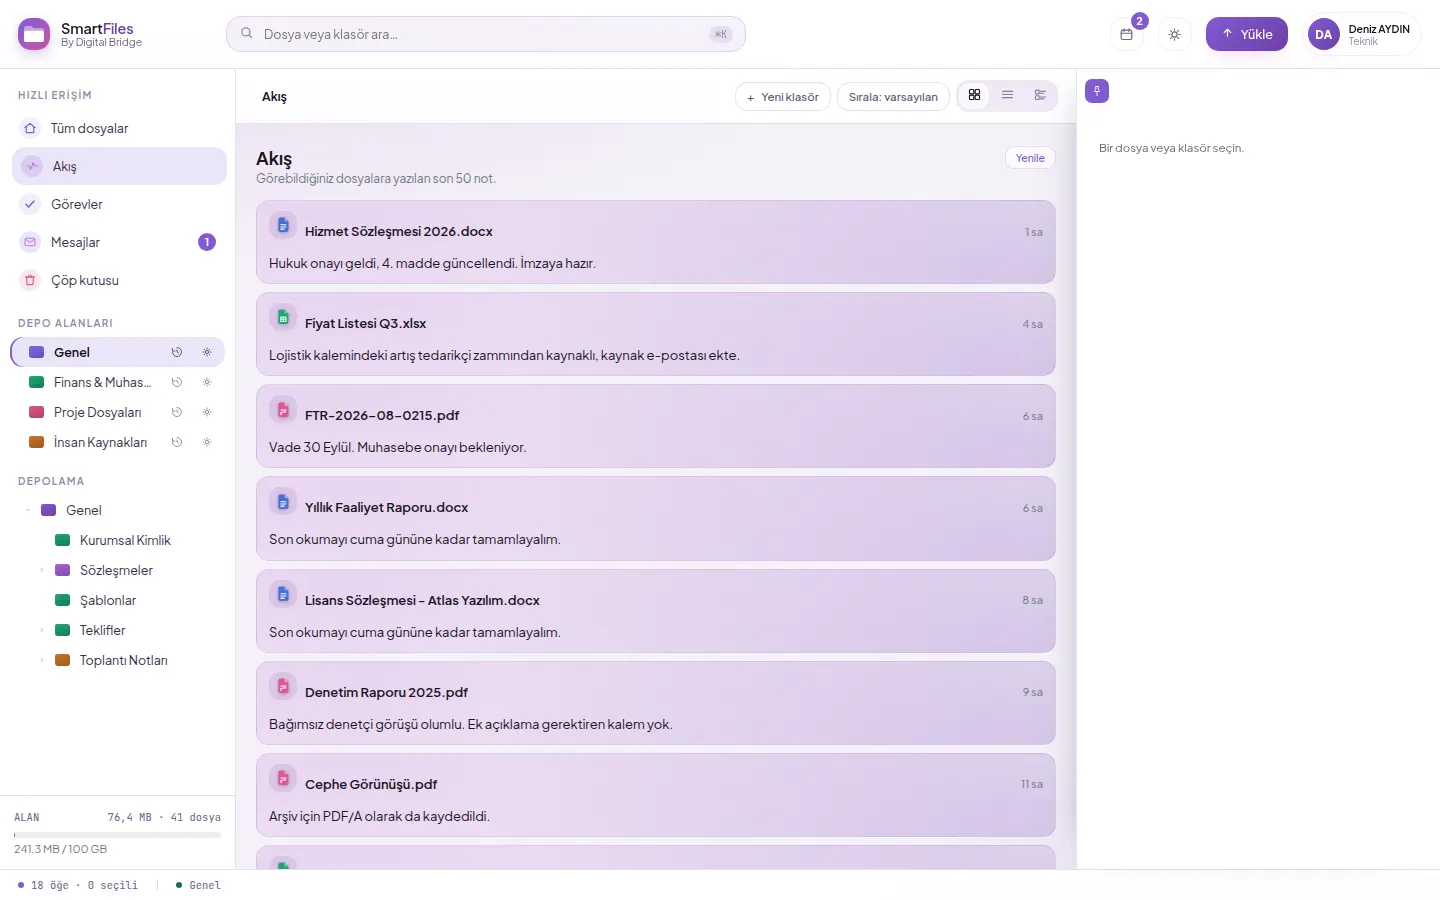Open Tüm dosyalar in quick access
This screenshot has width=1440, height=900.
point(119,128)
